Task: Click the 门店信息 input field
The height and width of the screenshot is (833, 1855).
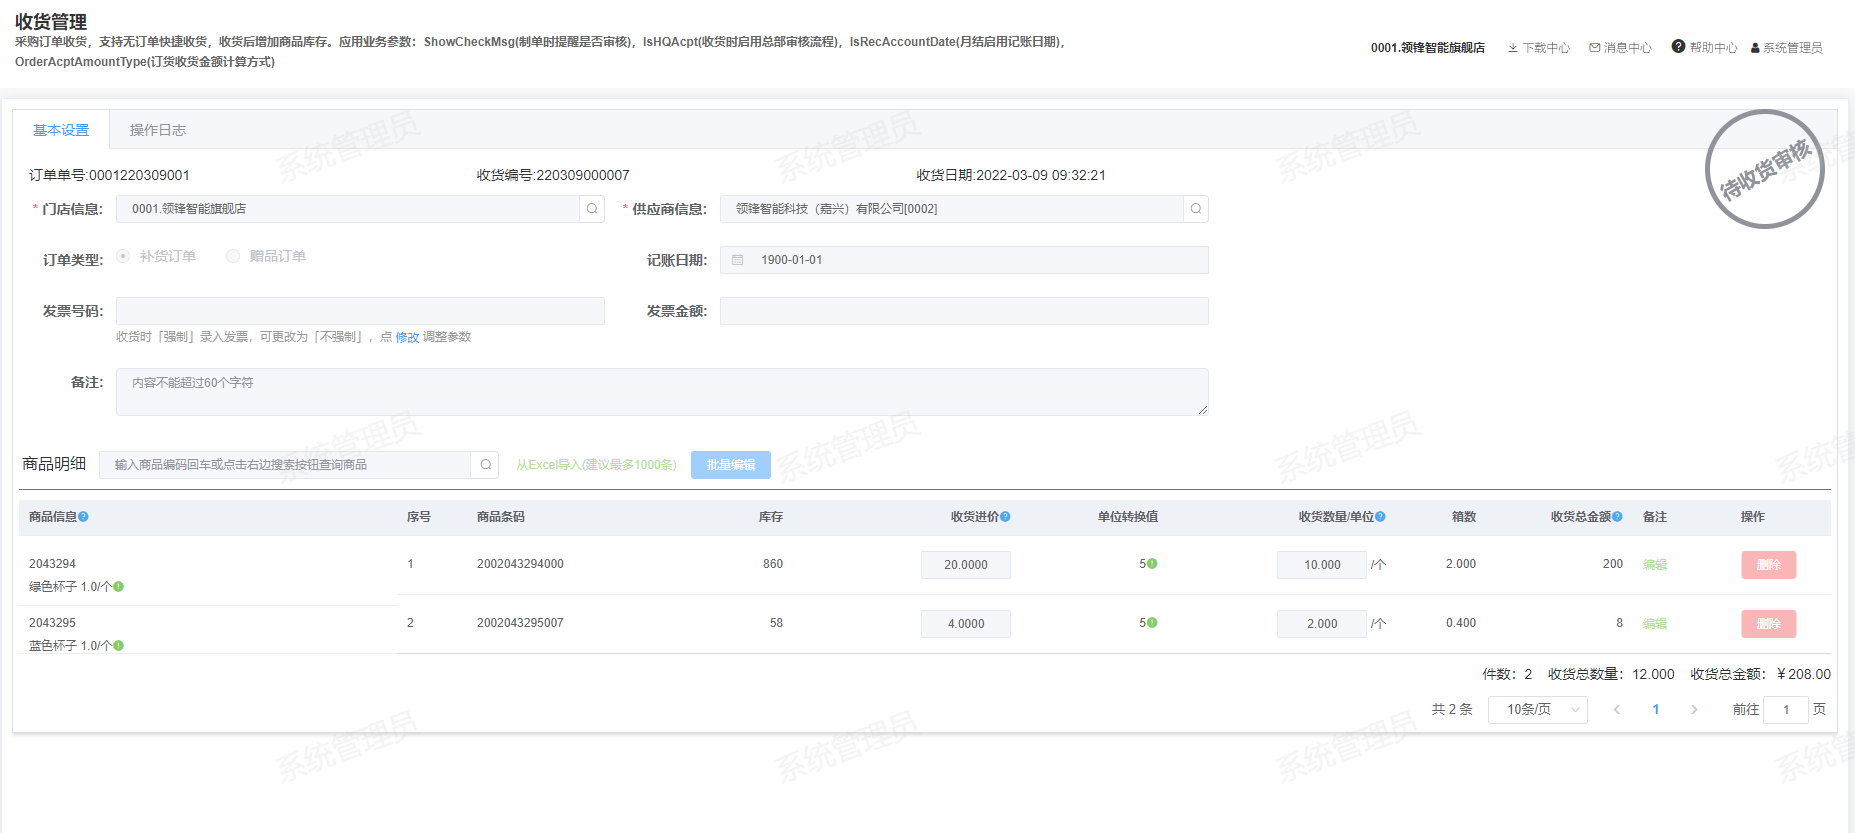Action: (x=348, y=209)
